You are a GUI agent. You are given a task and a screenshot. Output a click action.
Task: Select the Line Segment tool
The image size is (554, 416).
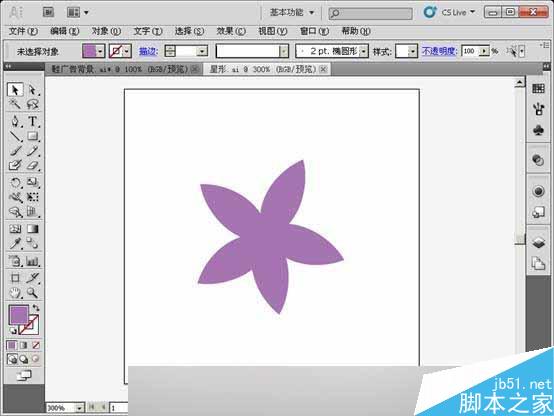15,136
